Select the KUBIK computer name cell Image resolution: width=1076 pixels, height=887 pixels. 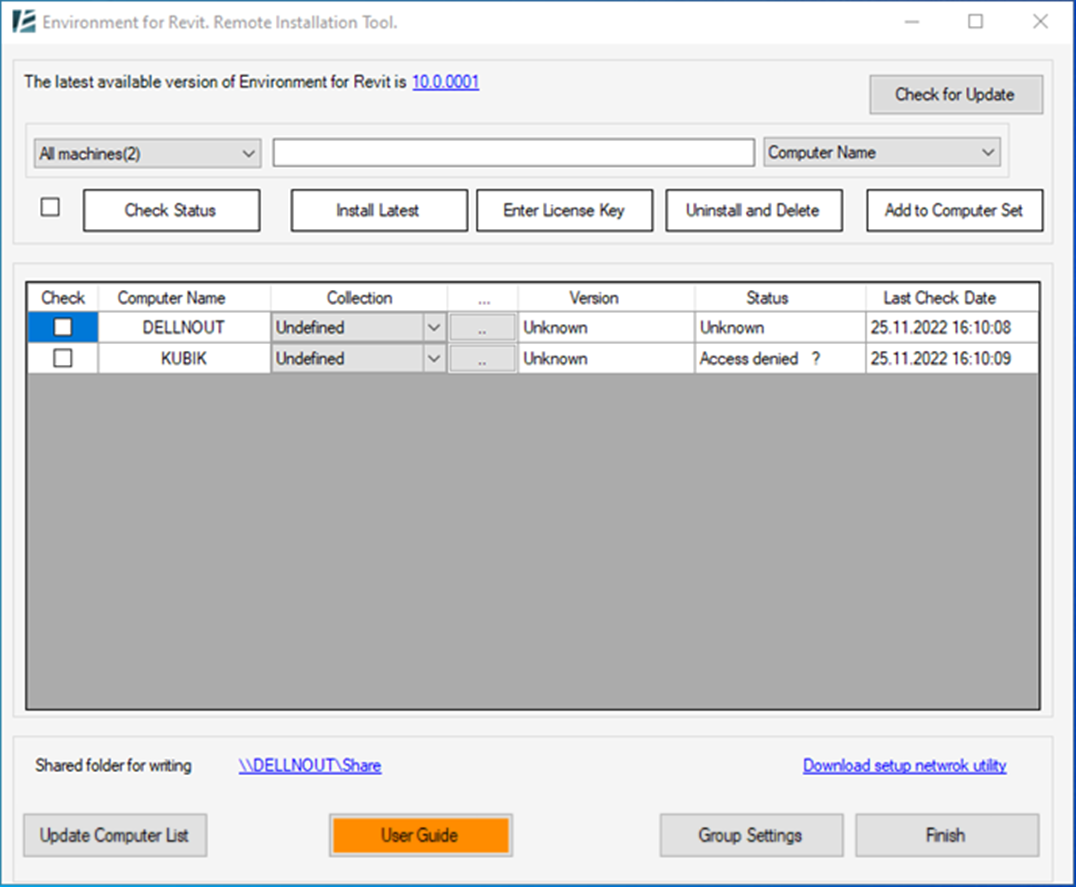[x=184, y=358]
